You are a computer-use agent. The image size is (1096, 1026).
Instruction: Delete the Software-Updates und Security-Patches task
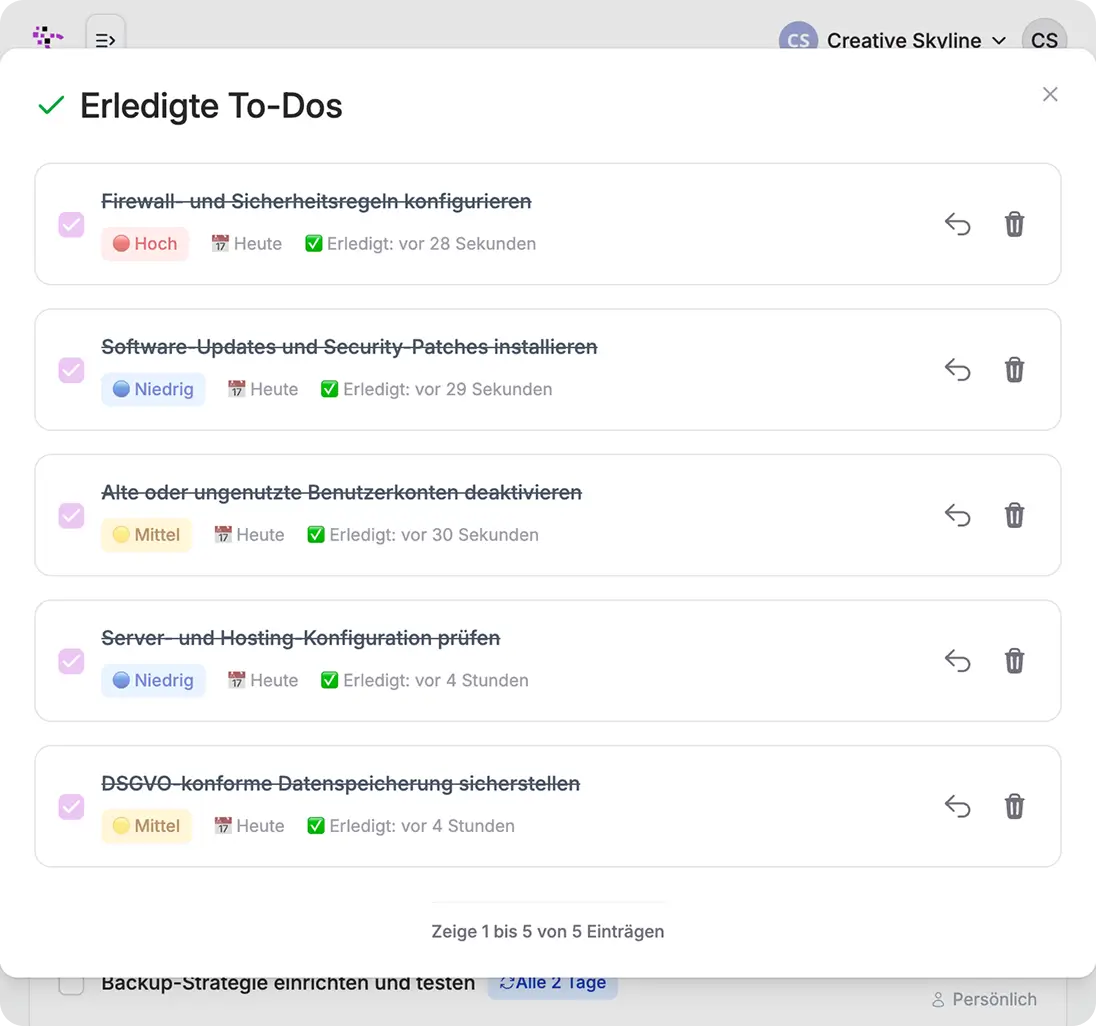tap(1014, 370)
